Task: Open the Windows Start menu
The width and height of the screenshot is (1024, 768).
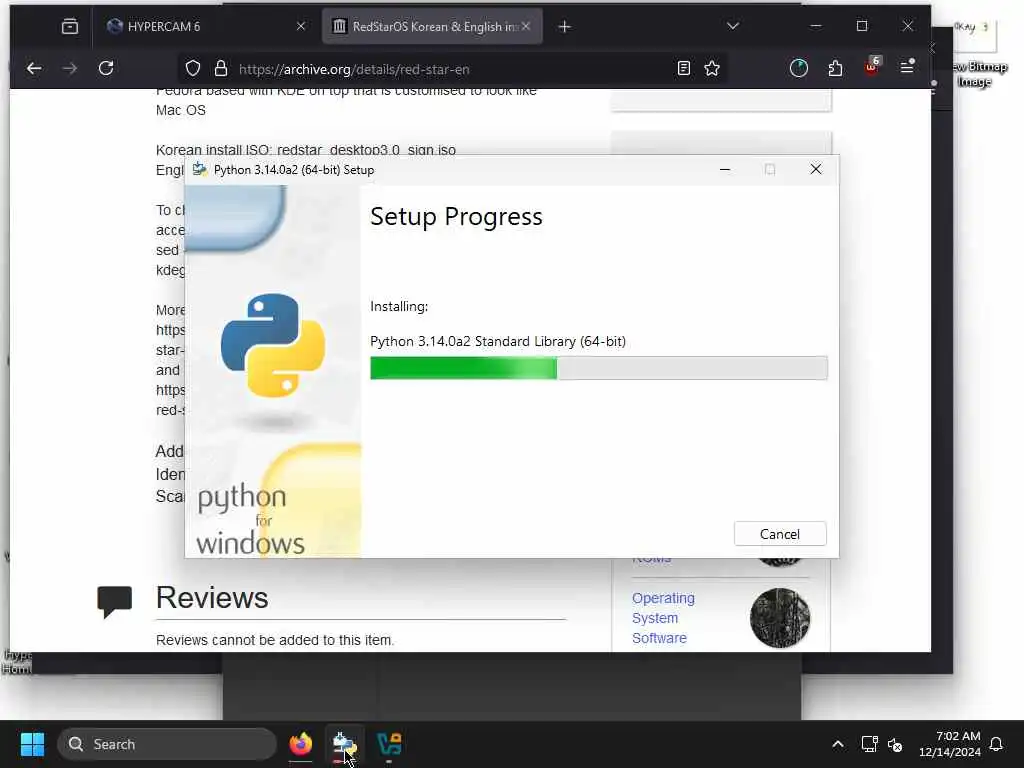Action: tap(32, 744)
